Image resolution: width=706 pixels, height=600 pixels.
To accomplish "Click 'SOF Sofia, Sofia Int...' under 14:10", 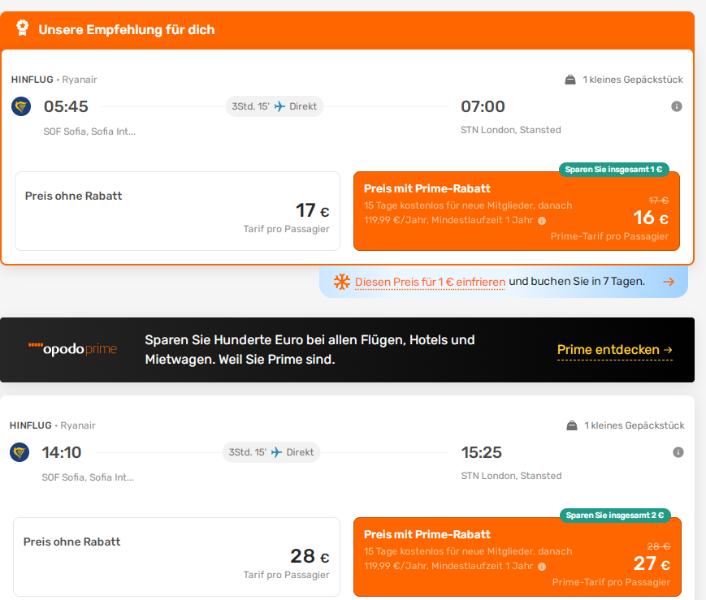I will coord(88,477).
